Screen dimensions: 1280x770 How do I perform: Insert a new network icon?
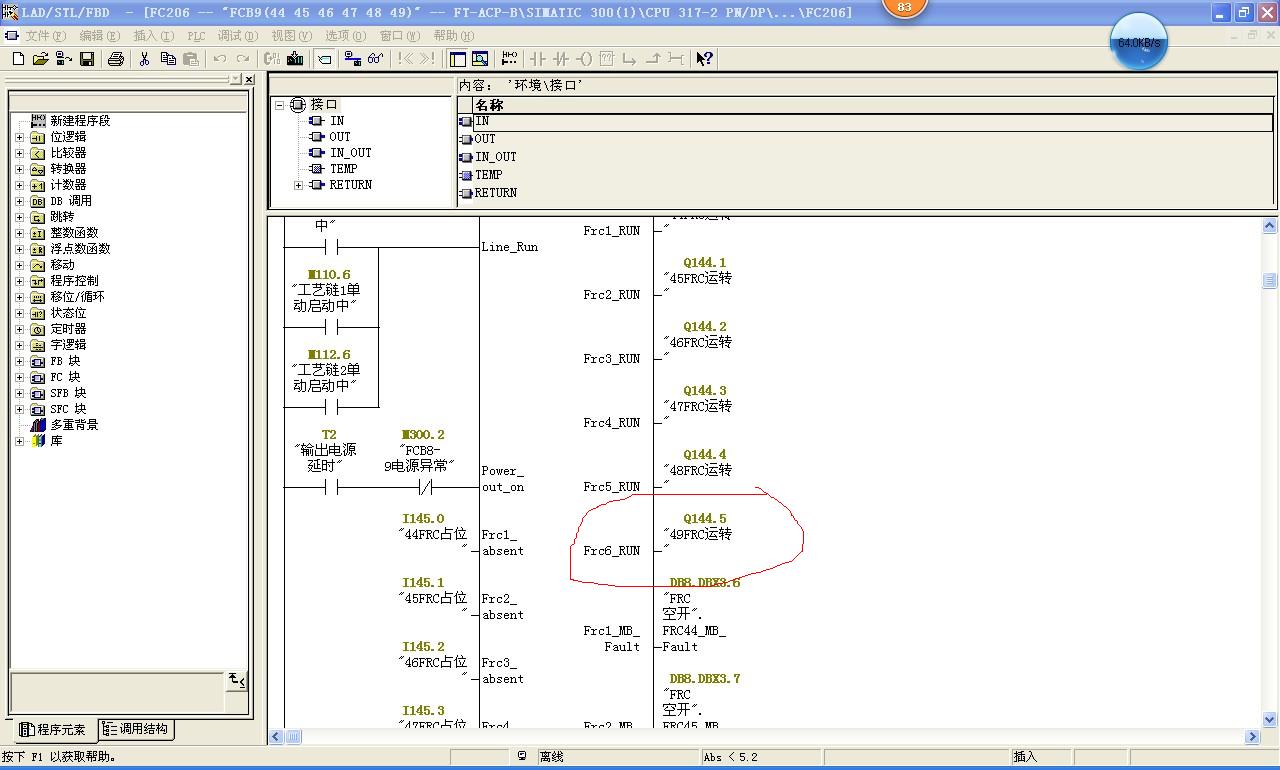coord(509,59)
